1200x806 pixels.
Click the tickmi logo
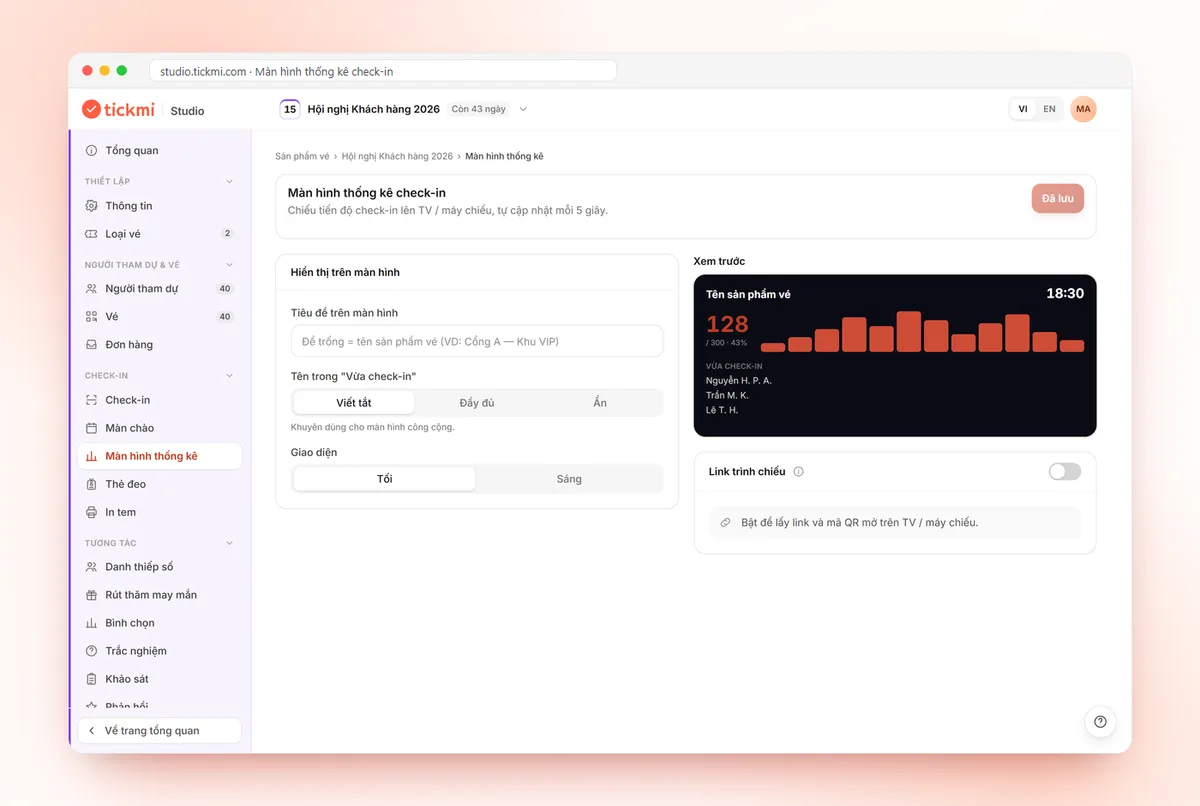[x=118, y=109]
